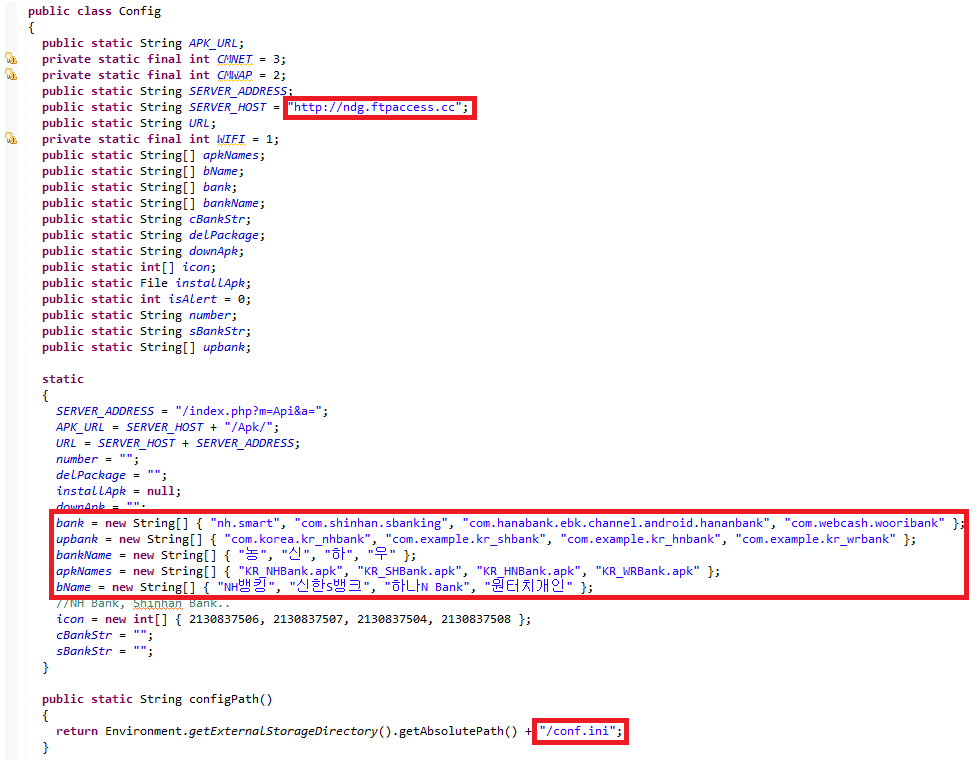Viewport: 976px width, 760px height.
Task: Click the downApk field declaration
Action: pos(143,251)
